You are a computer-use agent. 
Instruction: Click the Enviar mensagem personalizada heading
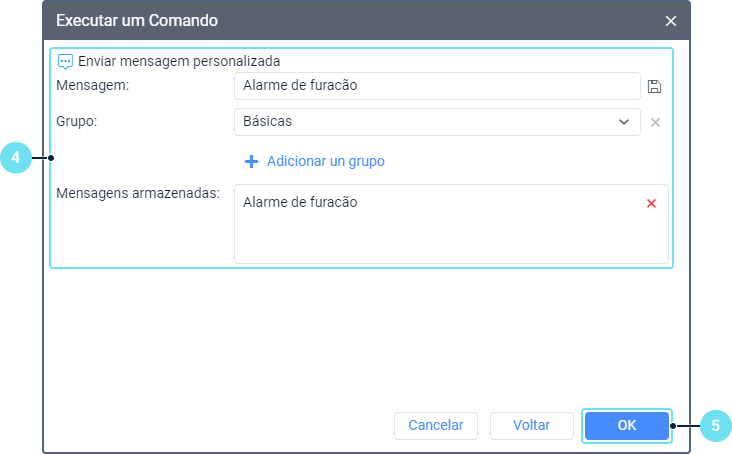click(x=179, y=60)
